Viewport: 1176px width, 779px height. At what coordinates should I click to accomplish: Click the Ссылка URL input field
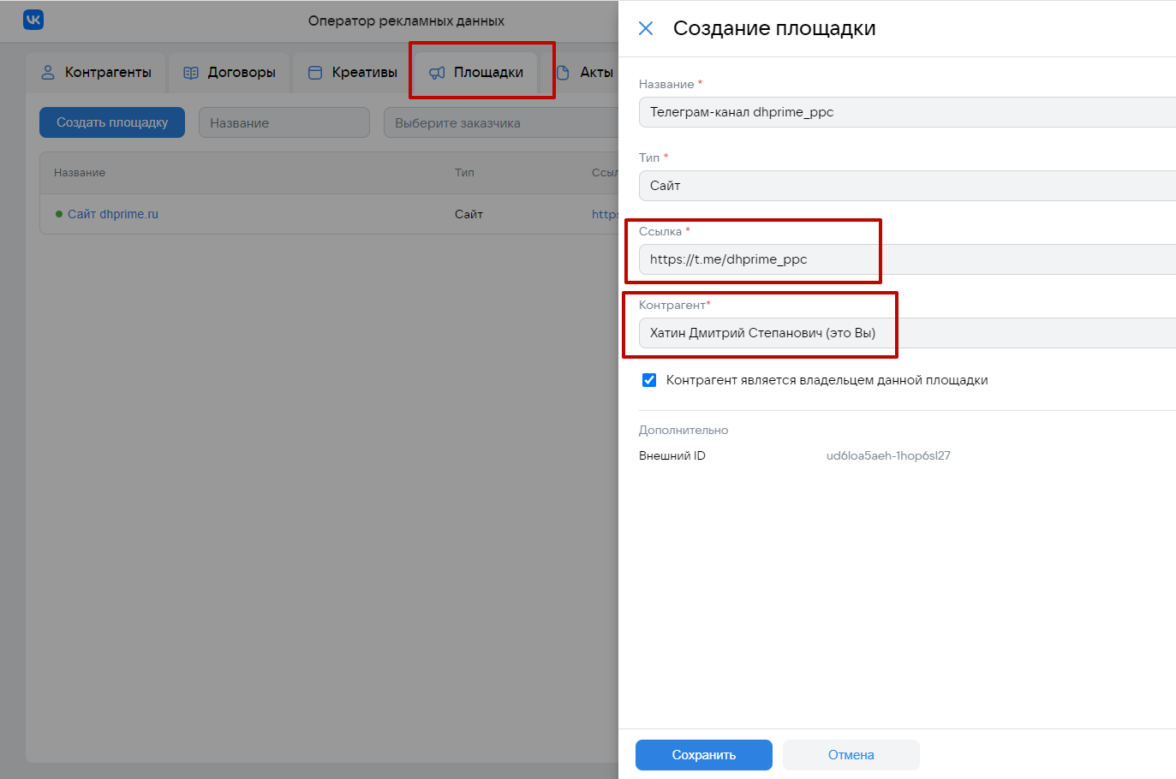point(905,260)
